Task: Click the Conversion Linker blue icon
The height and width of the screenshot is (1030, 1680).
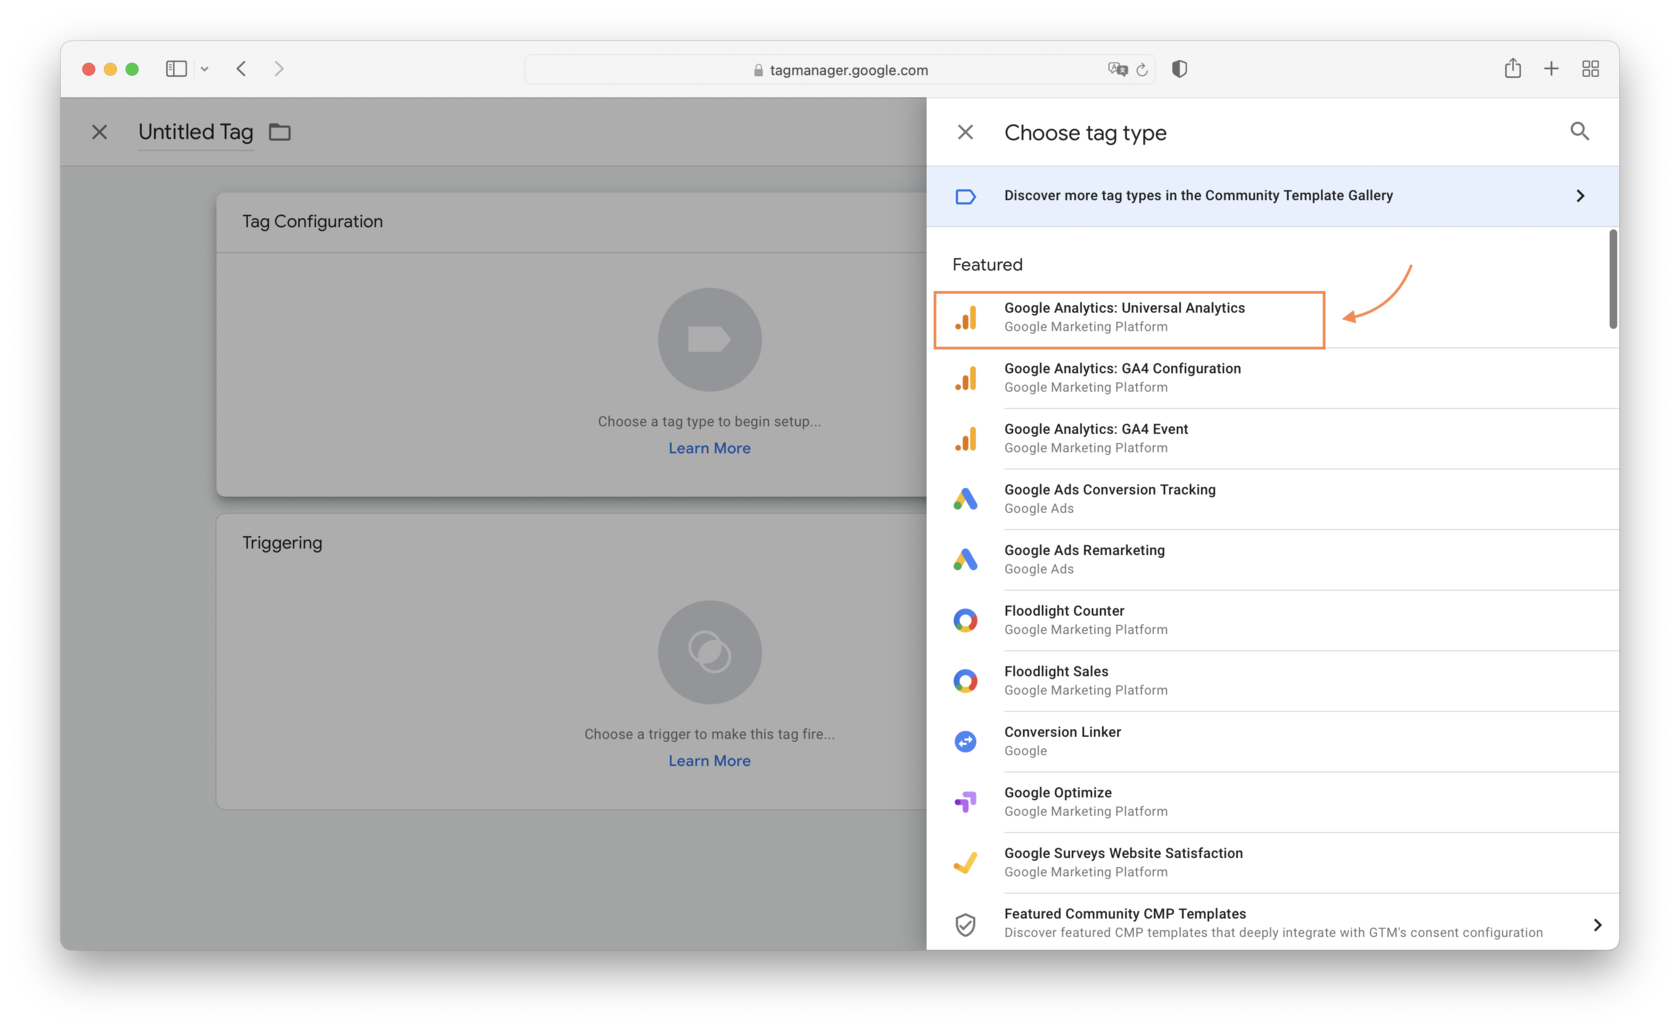Action: point(965,742)
